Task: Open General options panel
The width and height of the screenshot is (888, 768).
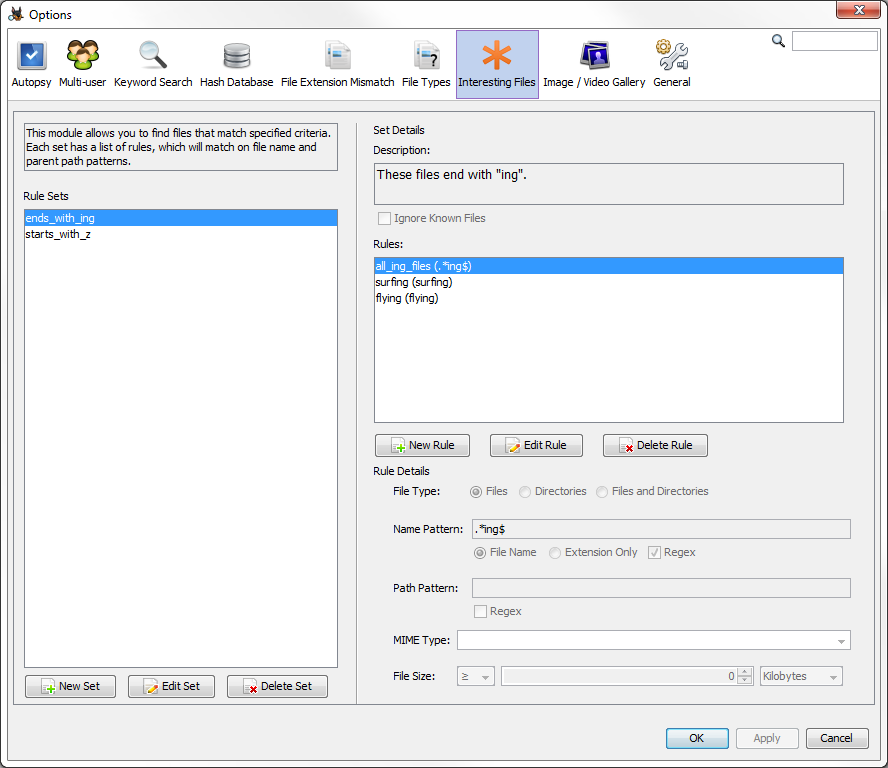Action: point(671,65)
